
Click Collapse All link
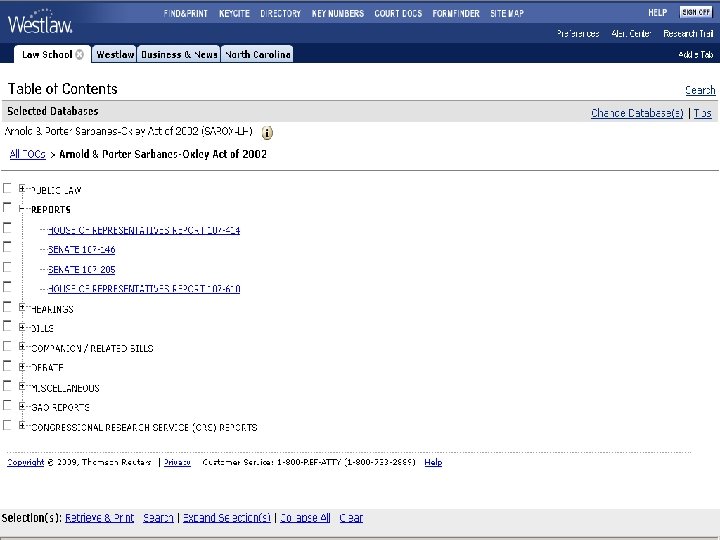point(305,518)
